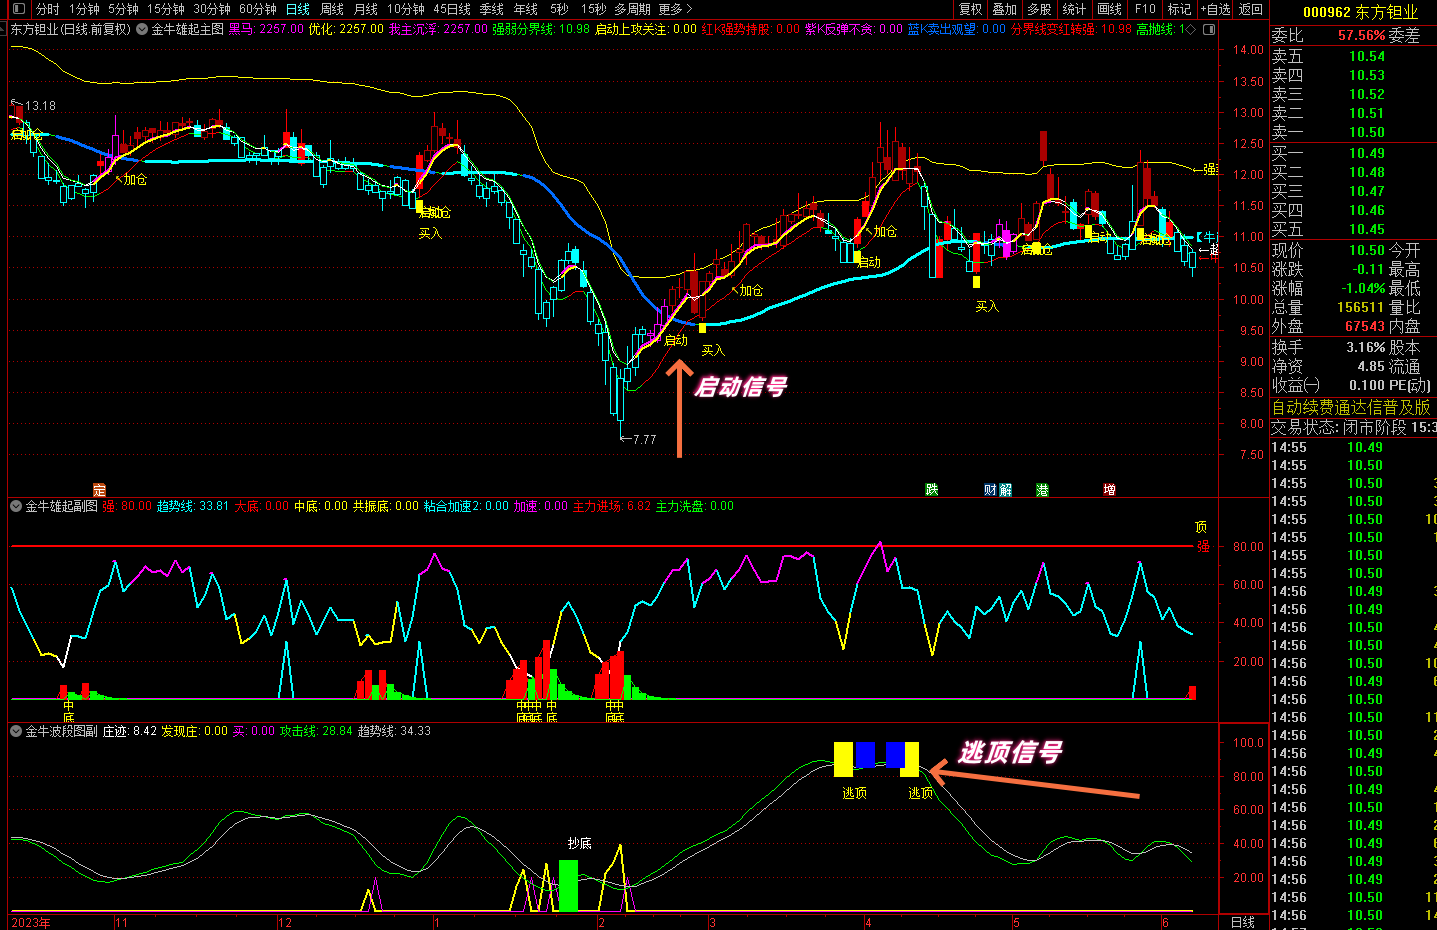Open 金牛雄起副图 indicator dropdown arrow

[x=16, y=507]
